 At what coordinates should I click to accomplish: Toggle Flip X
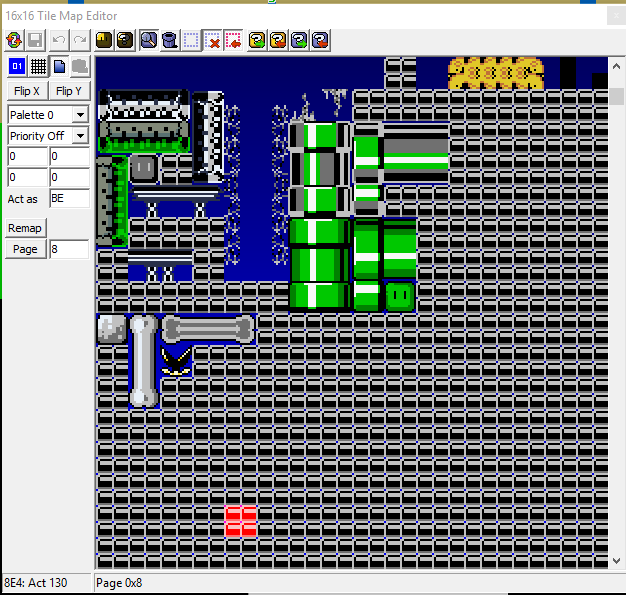click(x=27, y=91)
